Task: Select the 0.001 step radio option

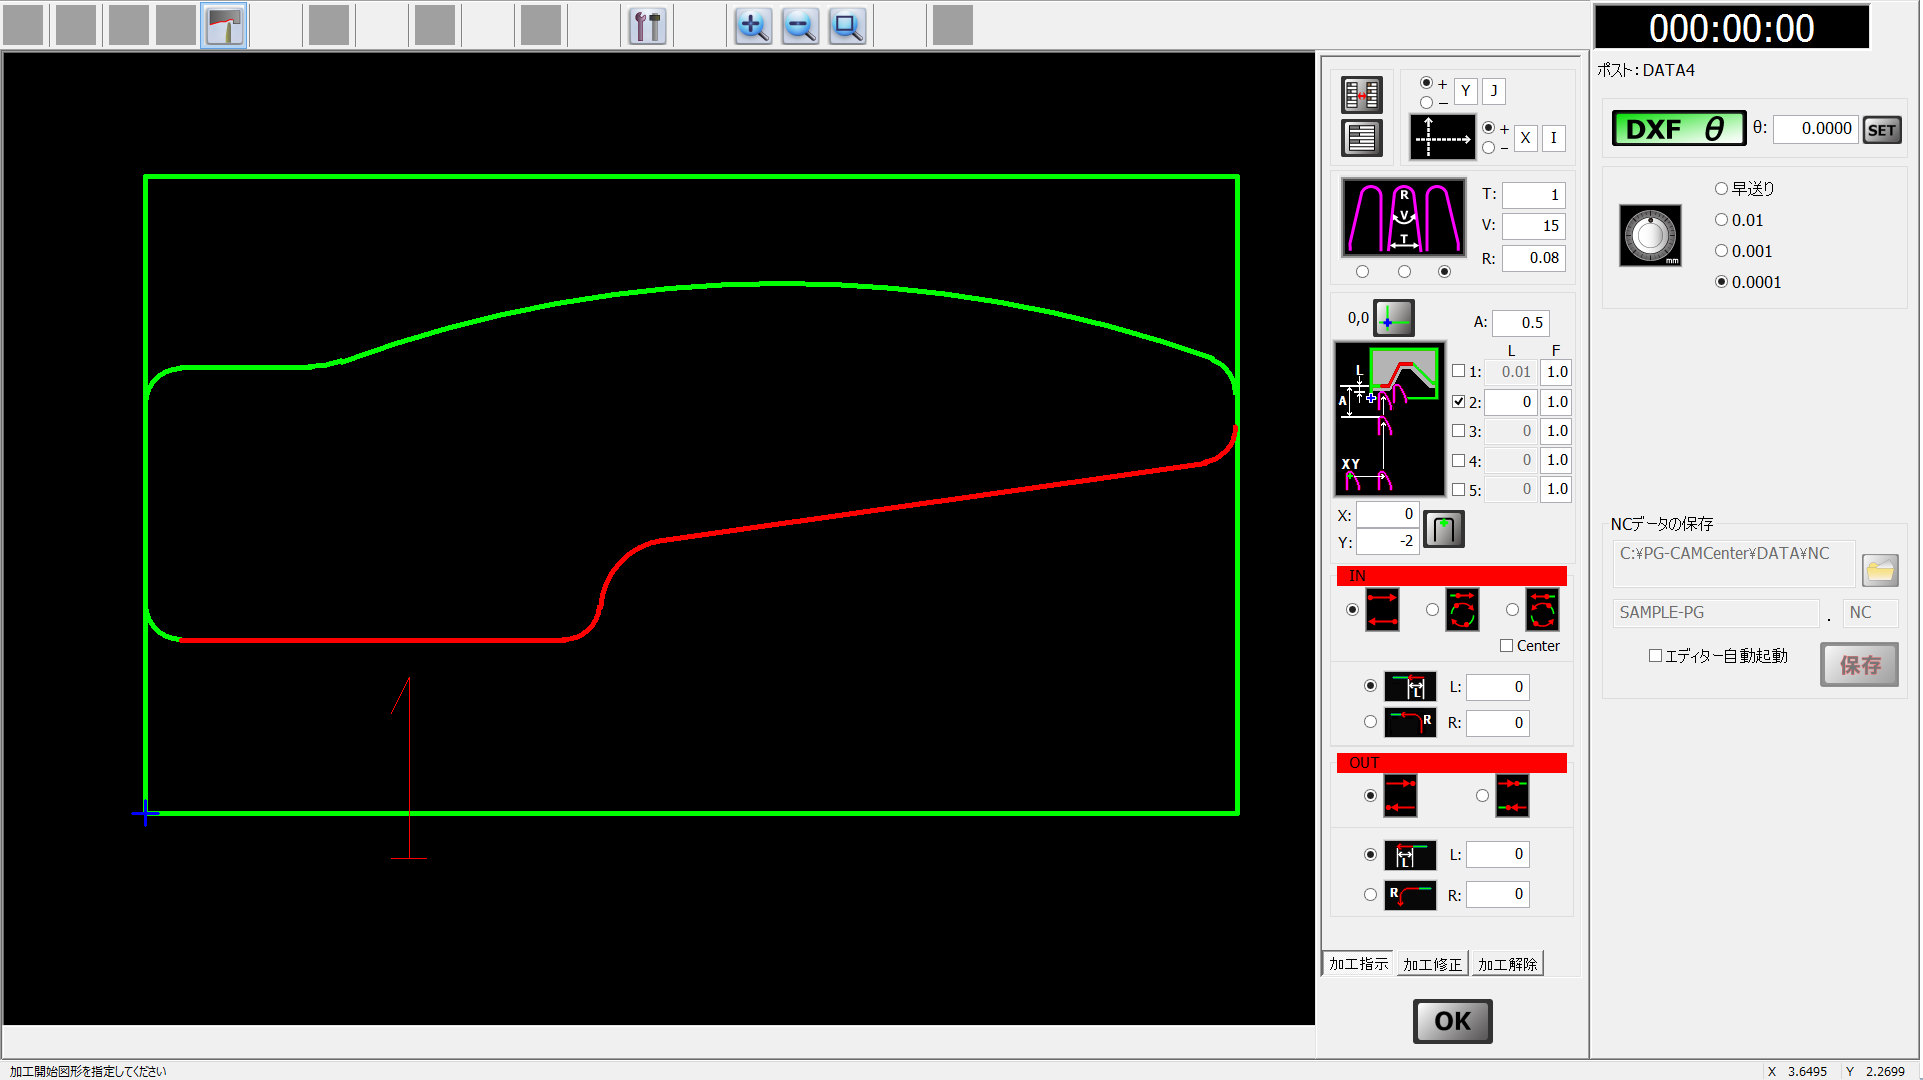Action: pyautogui.click(x=1721, y=251)
